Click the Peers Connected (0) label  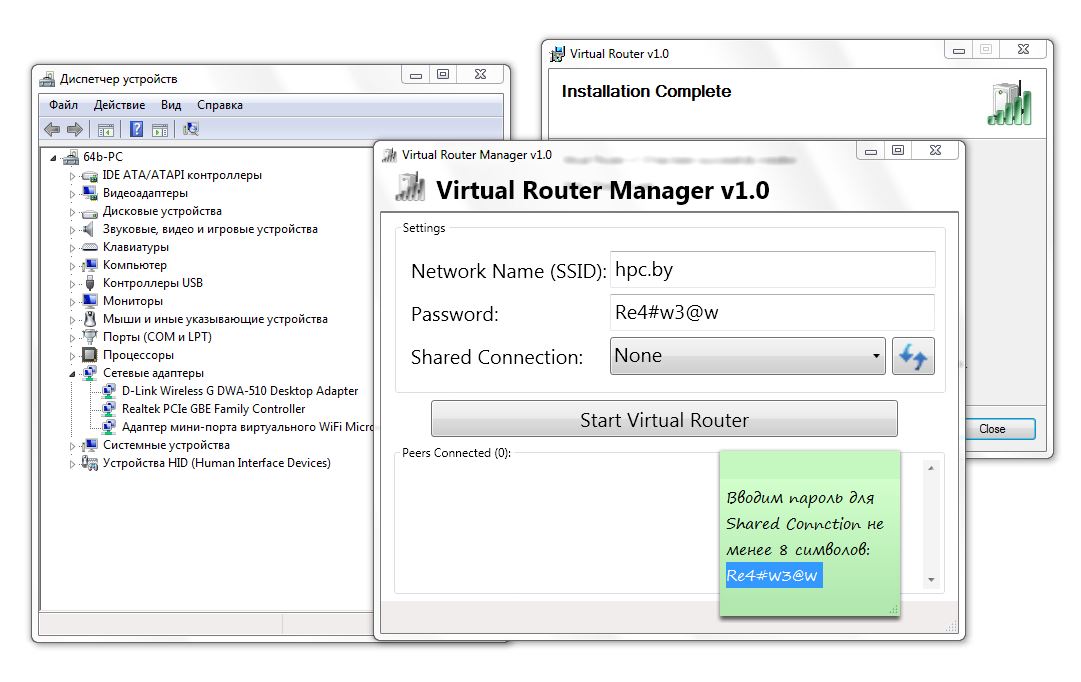click(x=456, y=453)
